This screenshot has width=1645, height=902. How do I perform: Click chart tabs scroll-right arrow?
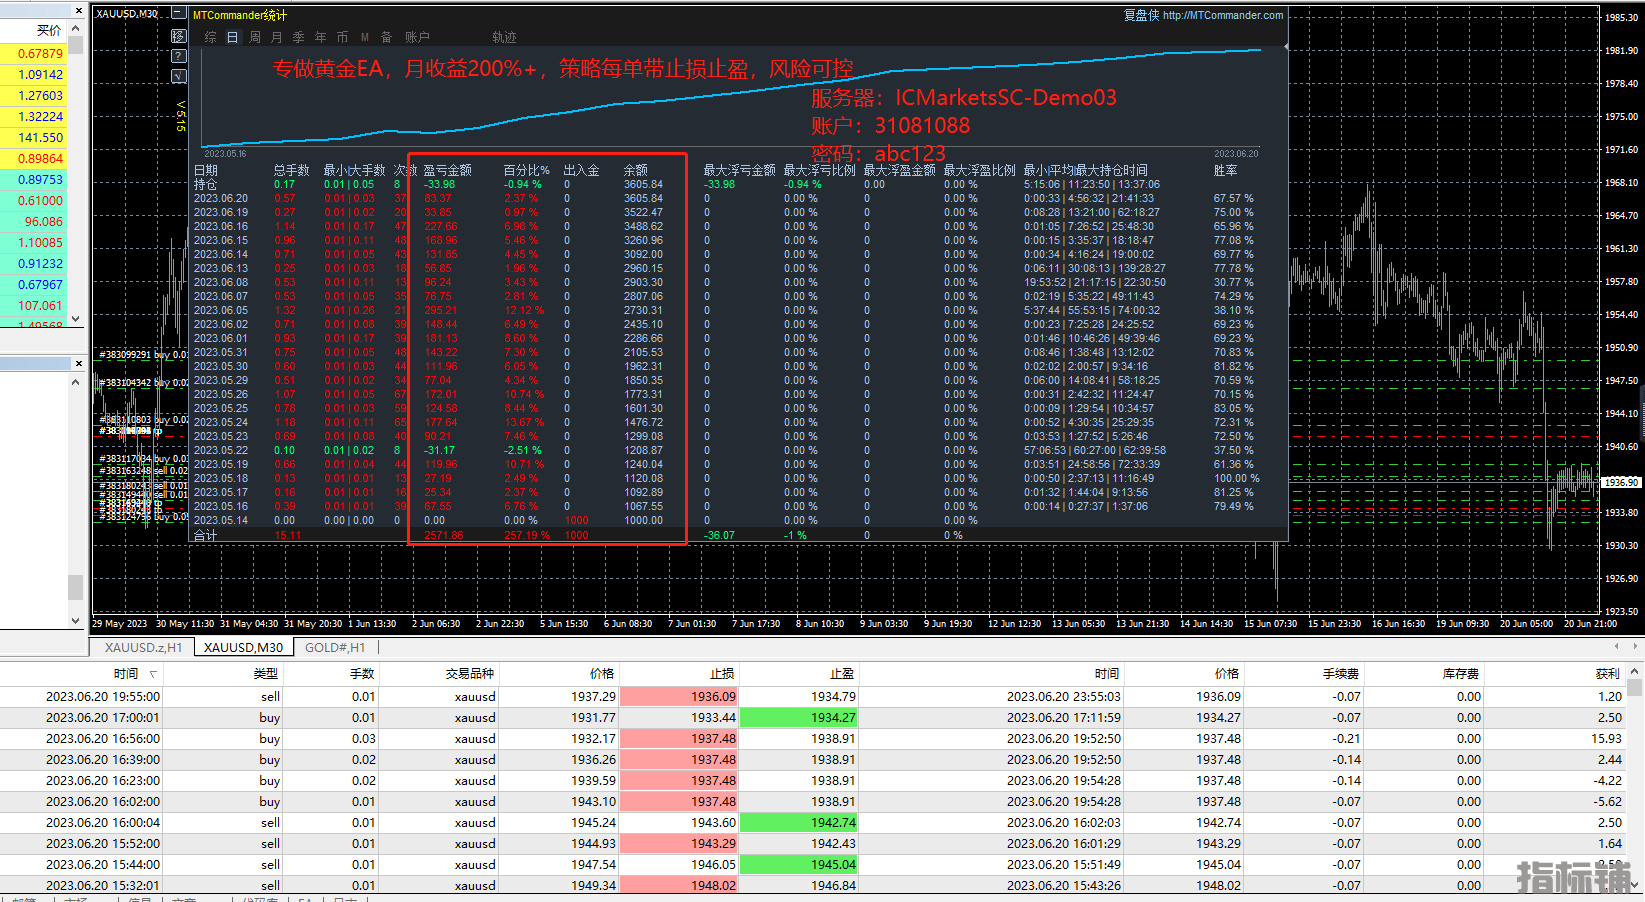pos(1636,646)
